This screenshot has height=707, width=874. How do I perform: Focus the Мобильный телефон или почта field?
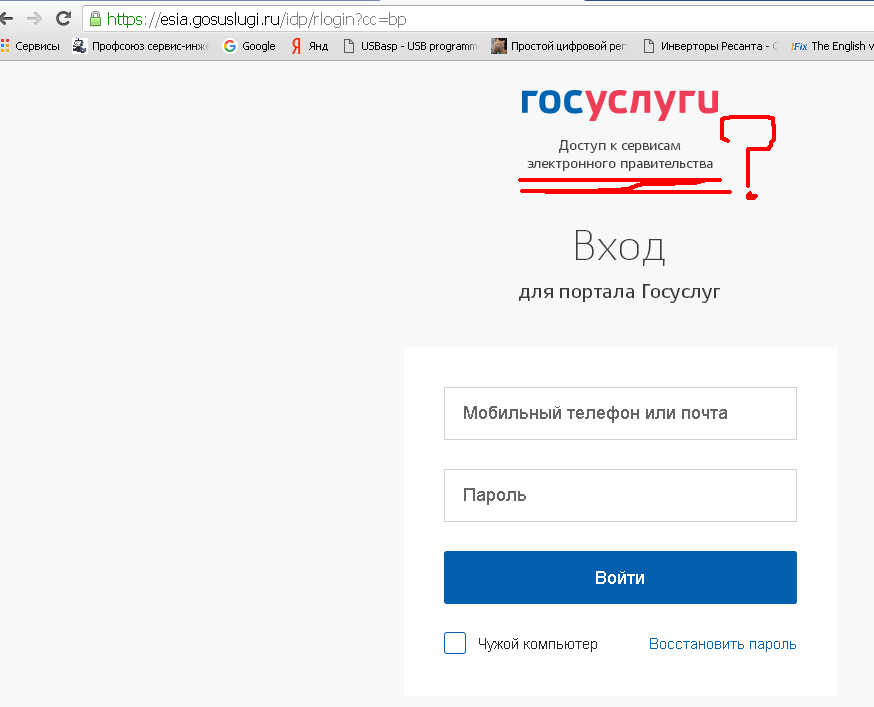tap(620, 413)
